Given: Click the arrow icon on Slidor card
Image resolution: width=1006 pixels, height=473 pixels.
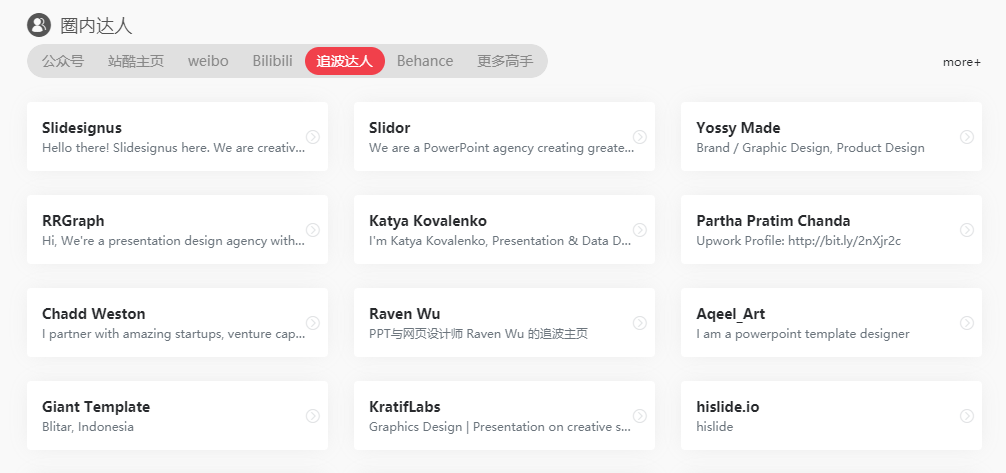Looking at the screenshot, I should click(640, 137).
